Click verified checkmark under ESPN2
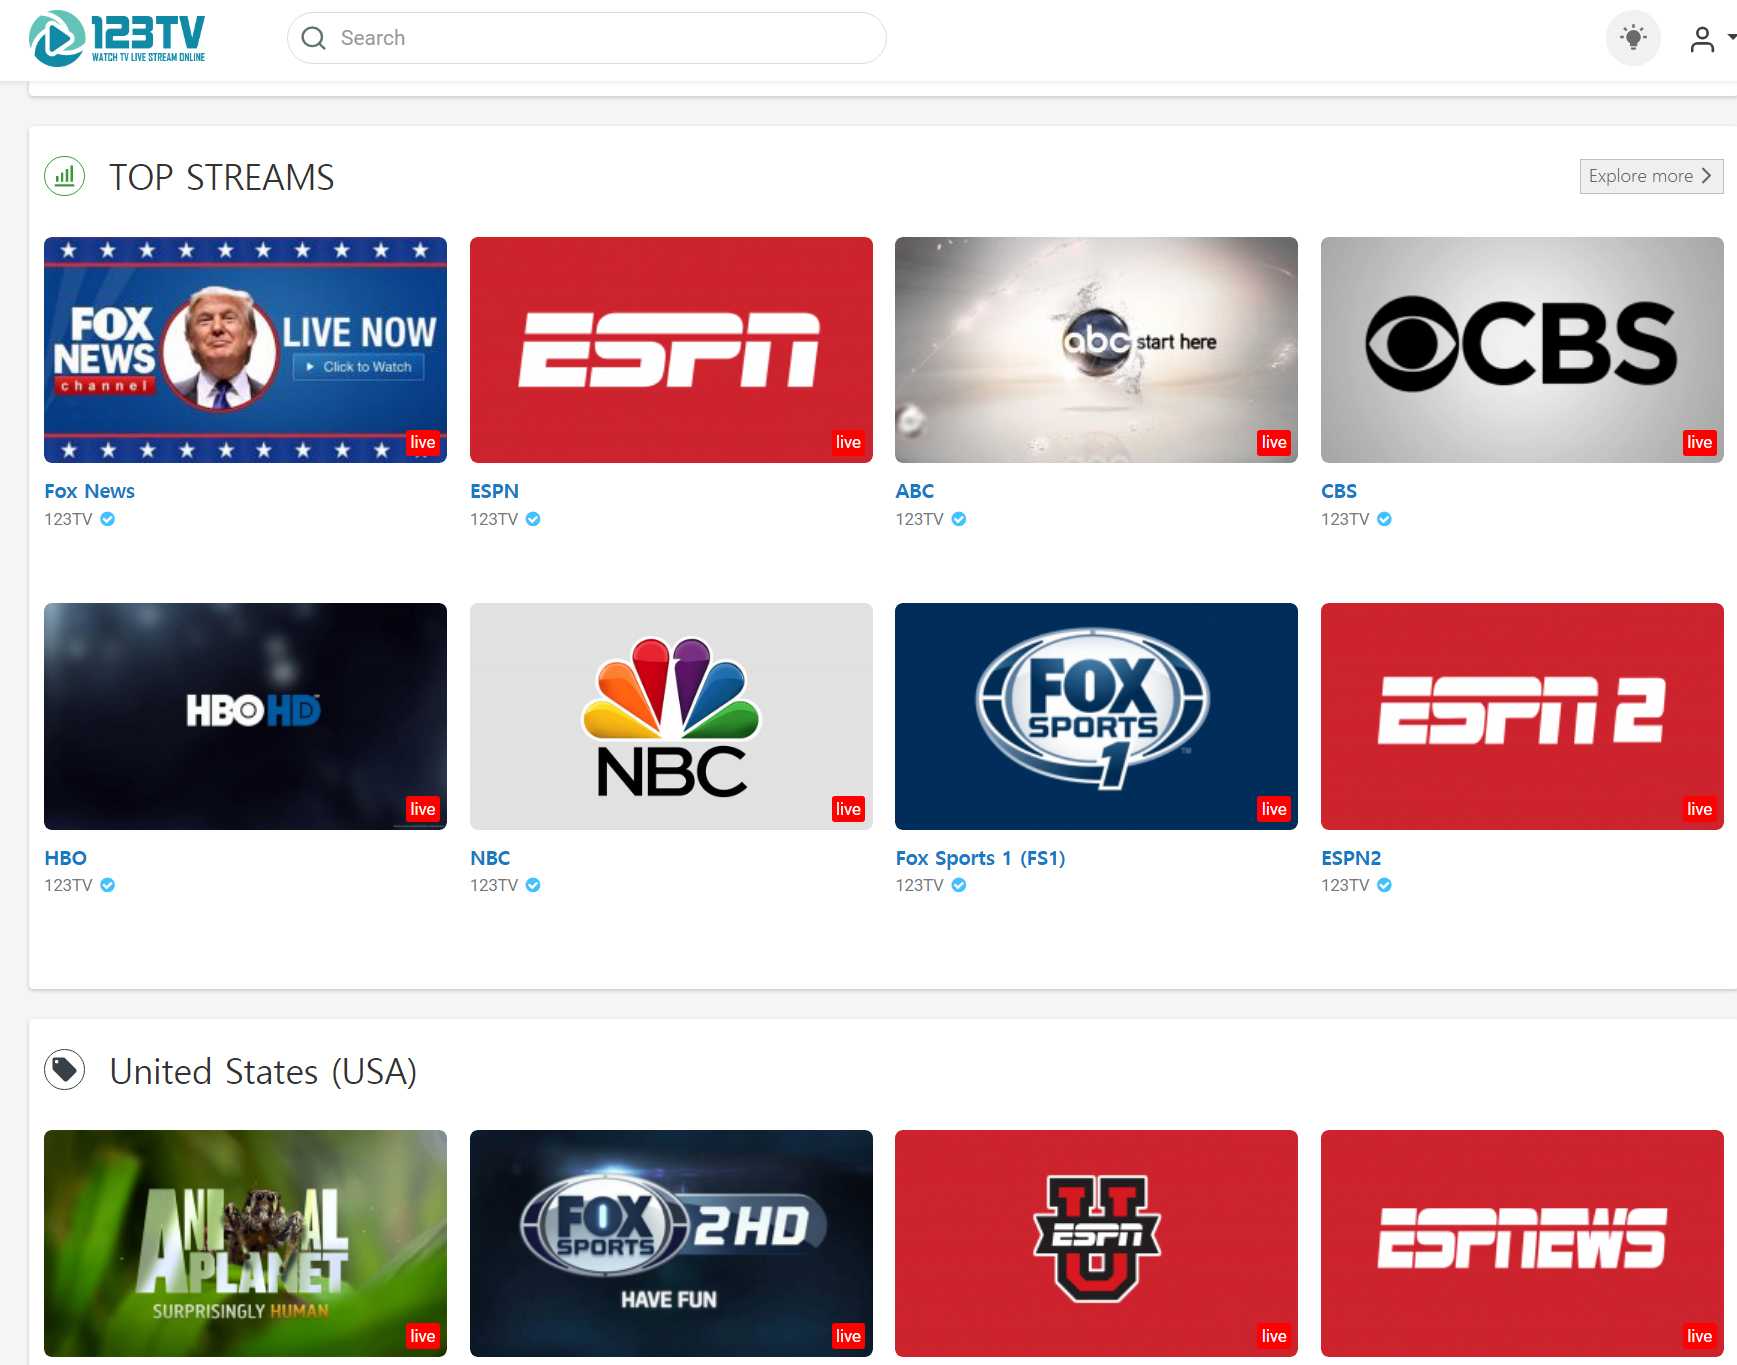1737x1365 pixels. [1384, 885]
